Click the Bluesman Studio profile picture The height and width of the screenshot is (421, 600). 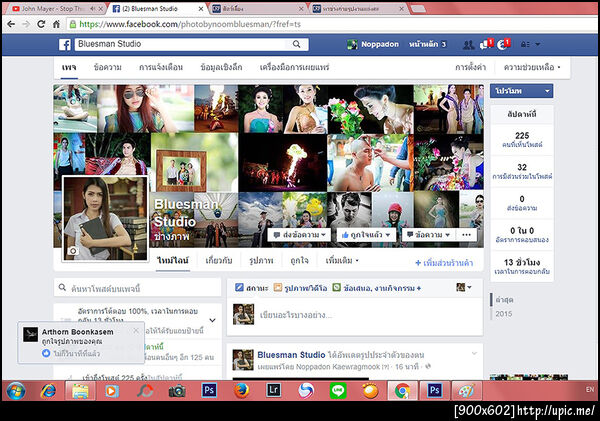(105, 219)
